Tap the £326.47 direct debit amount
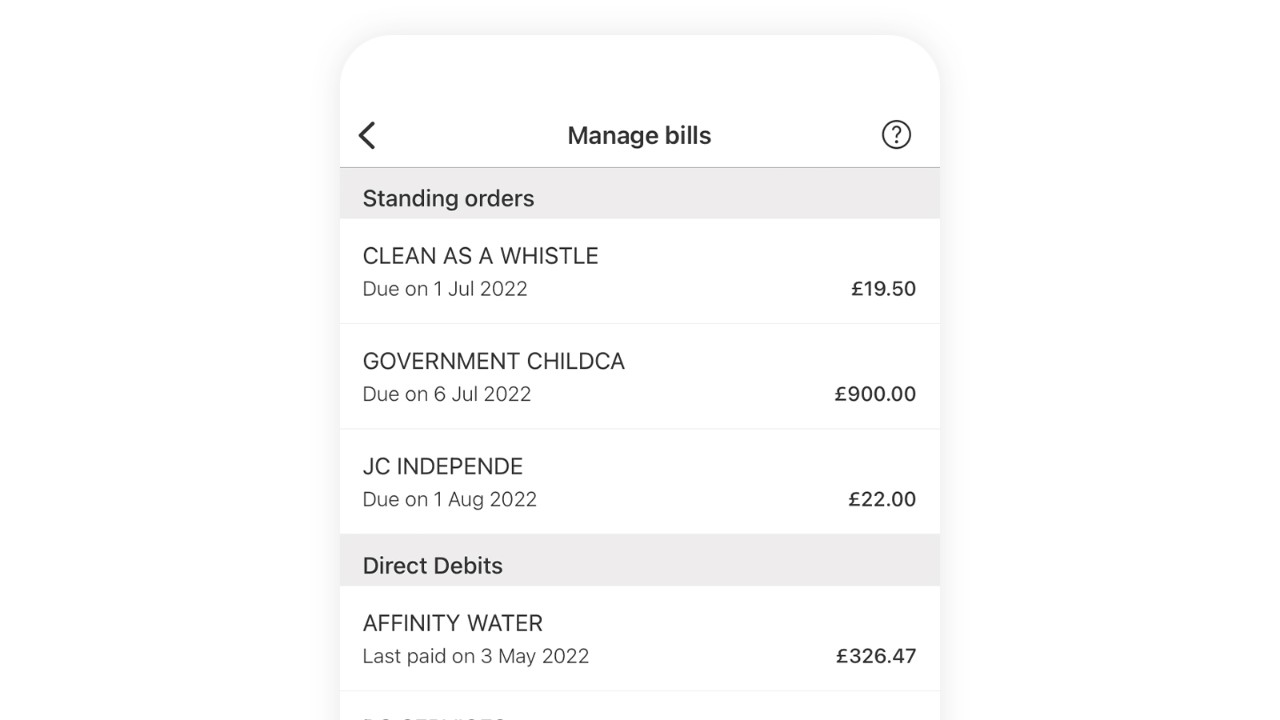The height and width of the screenshot is (720, 1280). coord(876,656)
